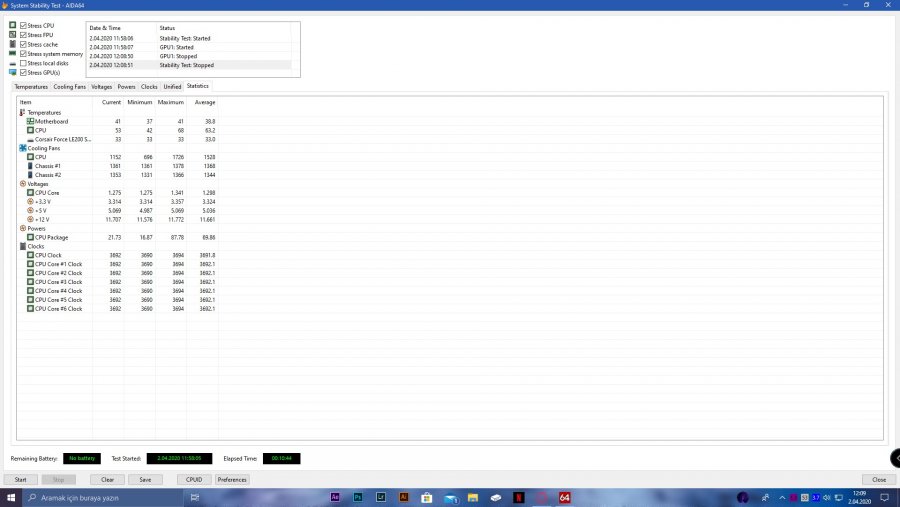Click the People icon in system tray

click(x=766, y=497)
